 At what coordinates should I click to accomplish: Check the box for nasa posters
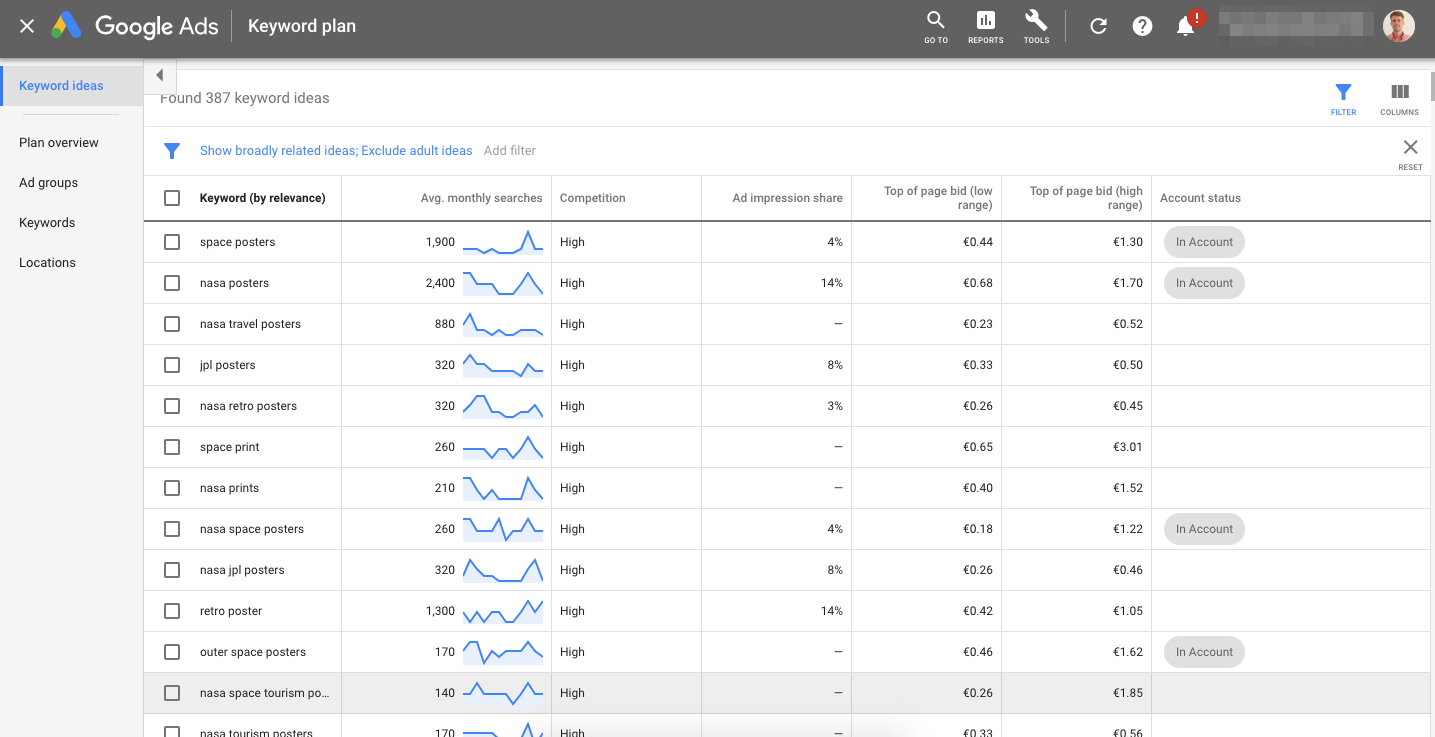172,283
